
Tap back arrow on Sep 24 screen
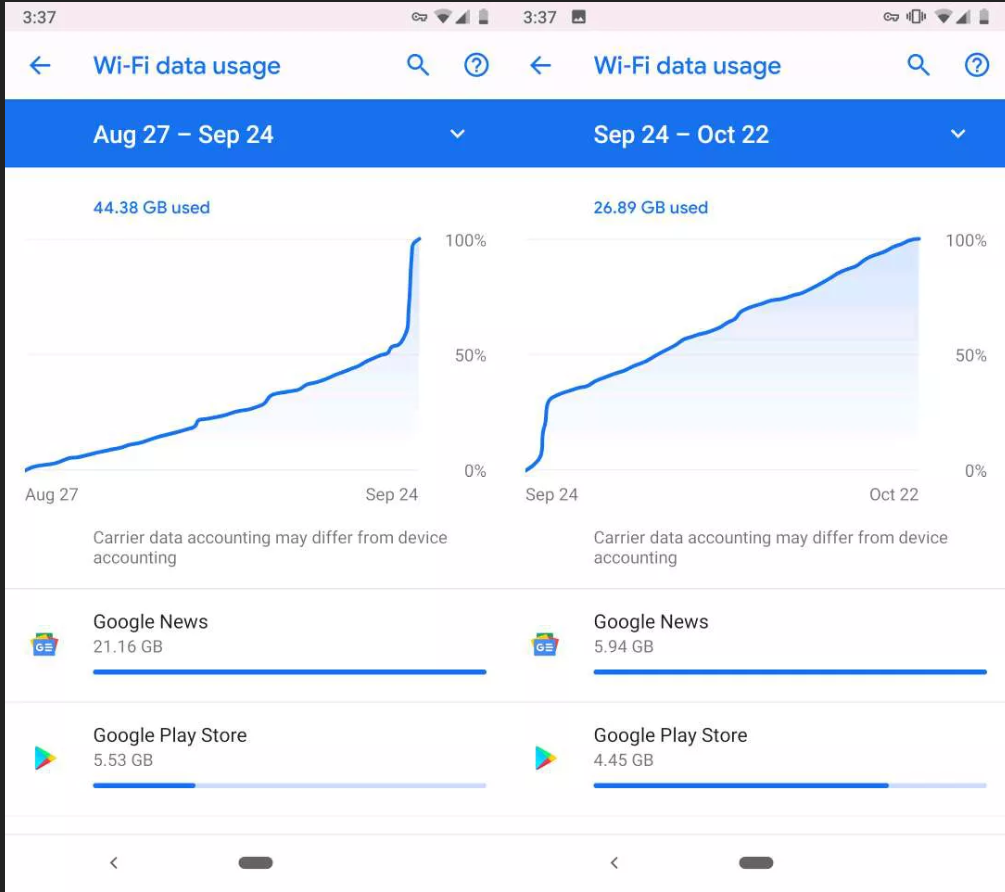pos(540,66)
